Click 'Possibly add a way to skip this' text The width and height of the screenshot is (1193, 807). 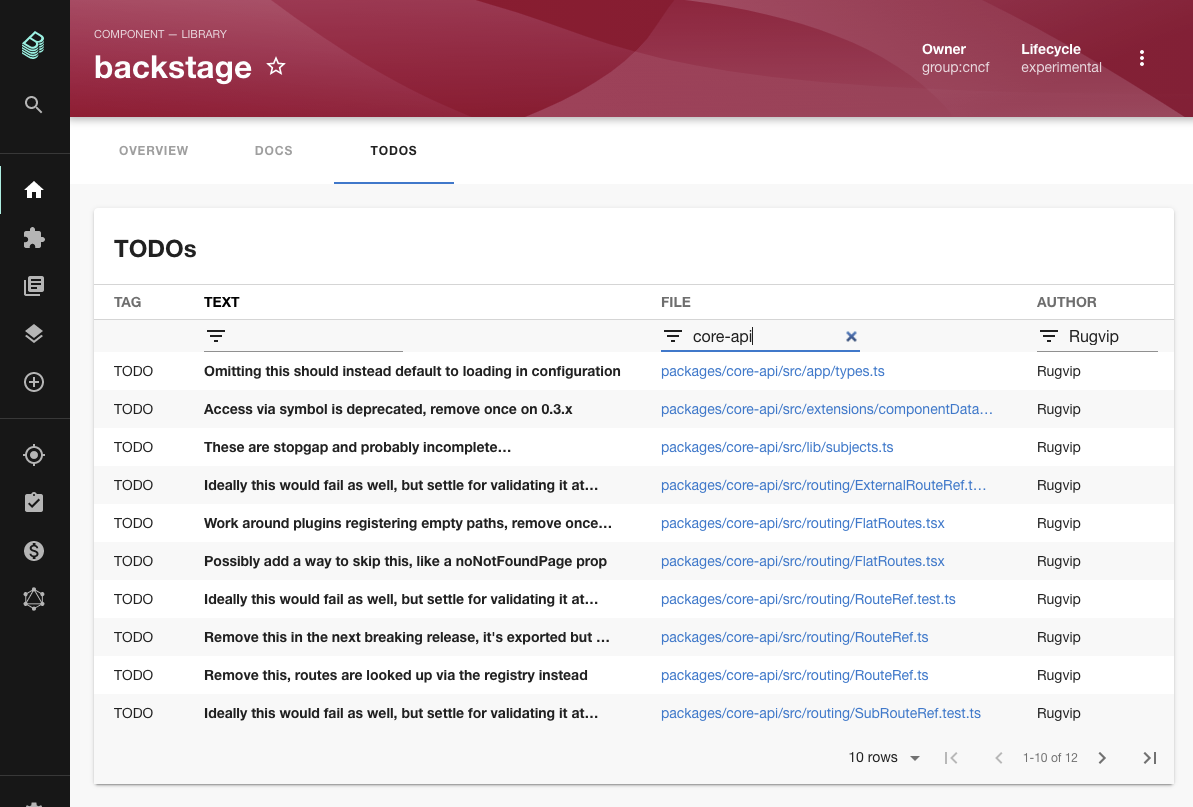(x=406, y=561)
